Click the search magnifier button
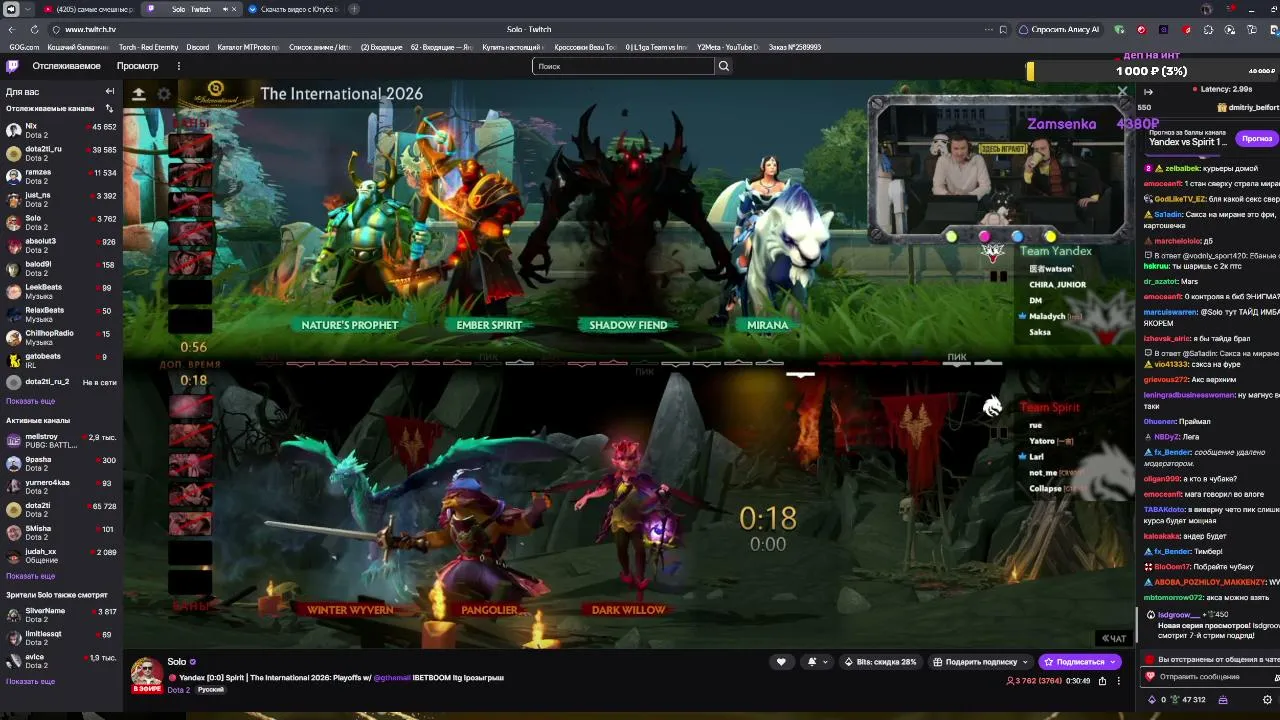The width and height of the screenshot is (1280, 720). tap(724, 66)
